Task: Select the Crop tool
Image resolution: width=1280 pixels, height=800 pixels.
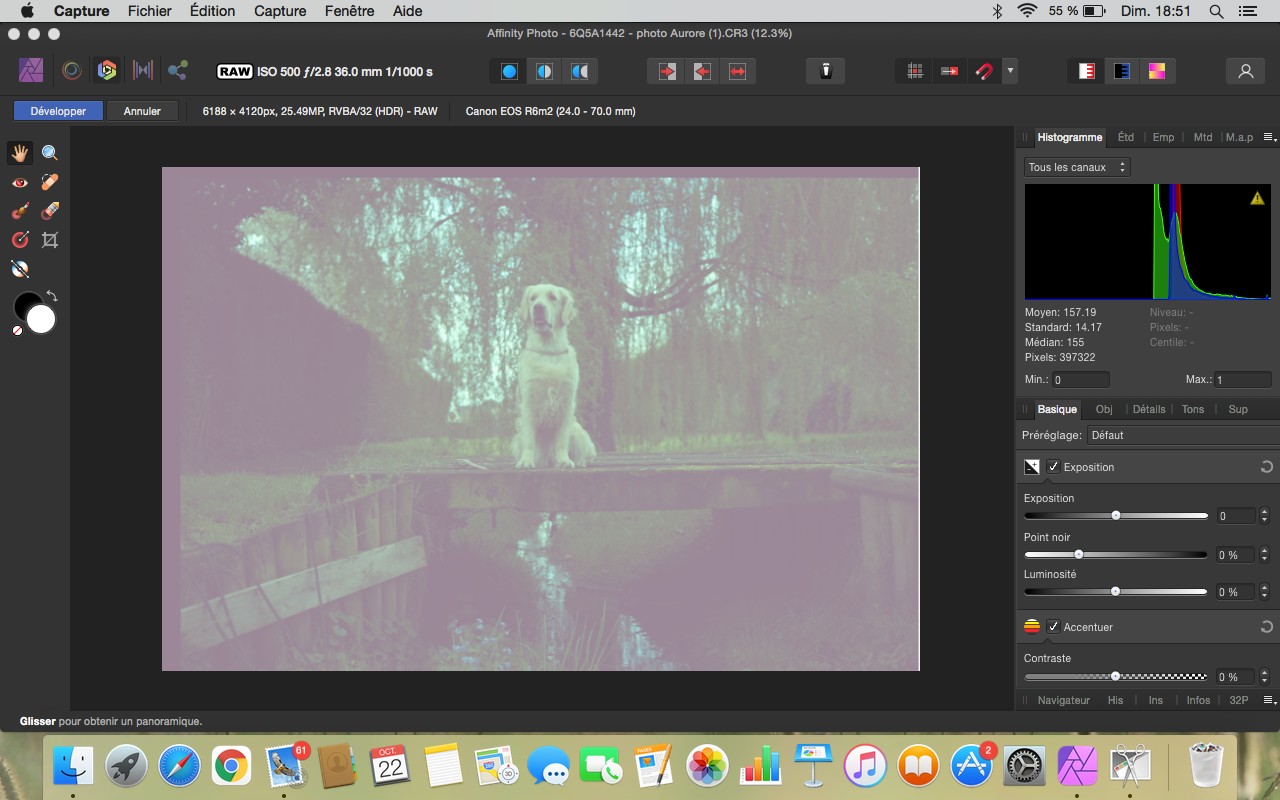Action: (50, 240)
